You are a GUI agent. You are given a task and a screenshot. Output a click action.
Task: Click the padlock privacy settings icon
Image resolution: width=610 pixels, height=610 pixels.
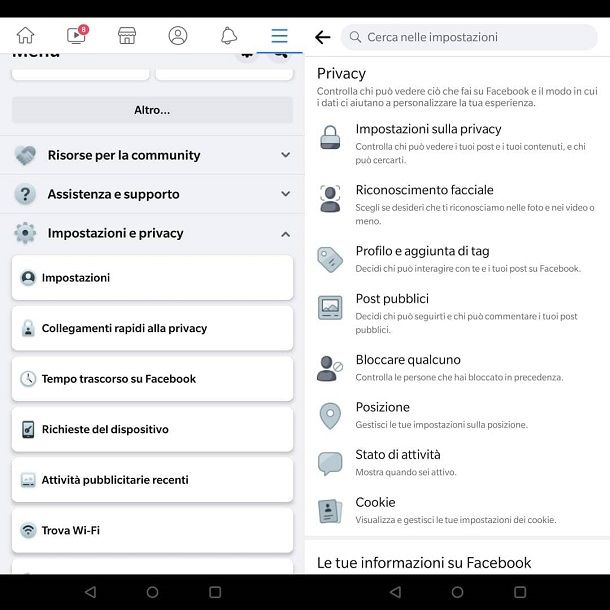click(330, 137)
